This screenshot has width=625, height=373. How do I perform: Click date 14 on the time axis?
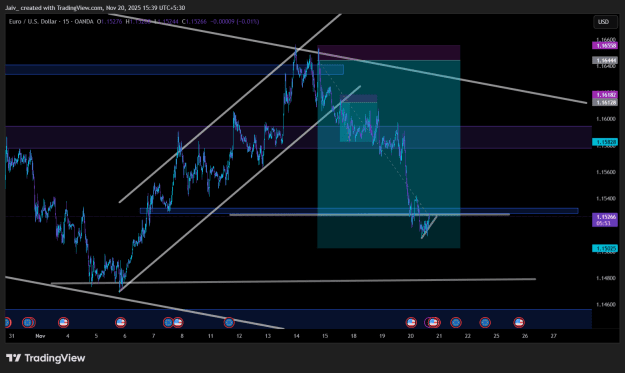pos(296,336)
